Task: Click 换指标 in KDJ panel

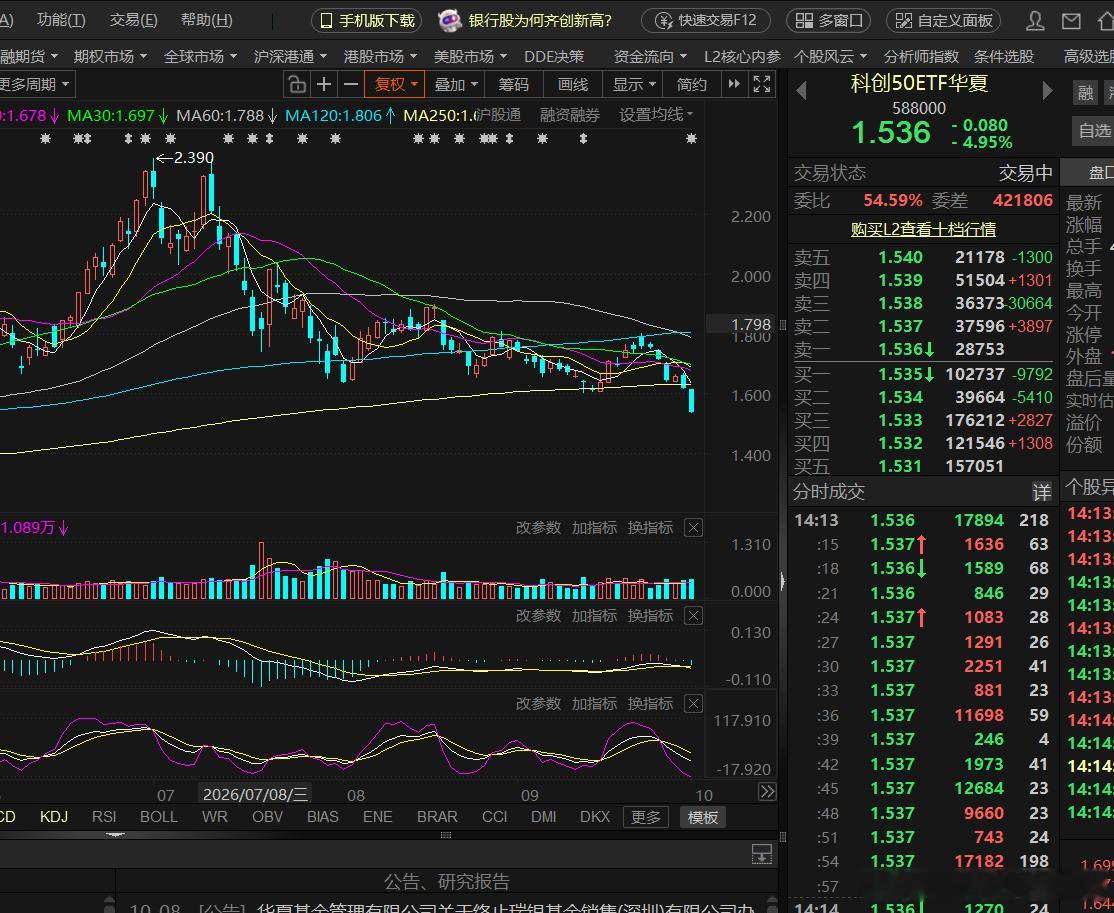Action: (x=650, y=703)
